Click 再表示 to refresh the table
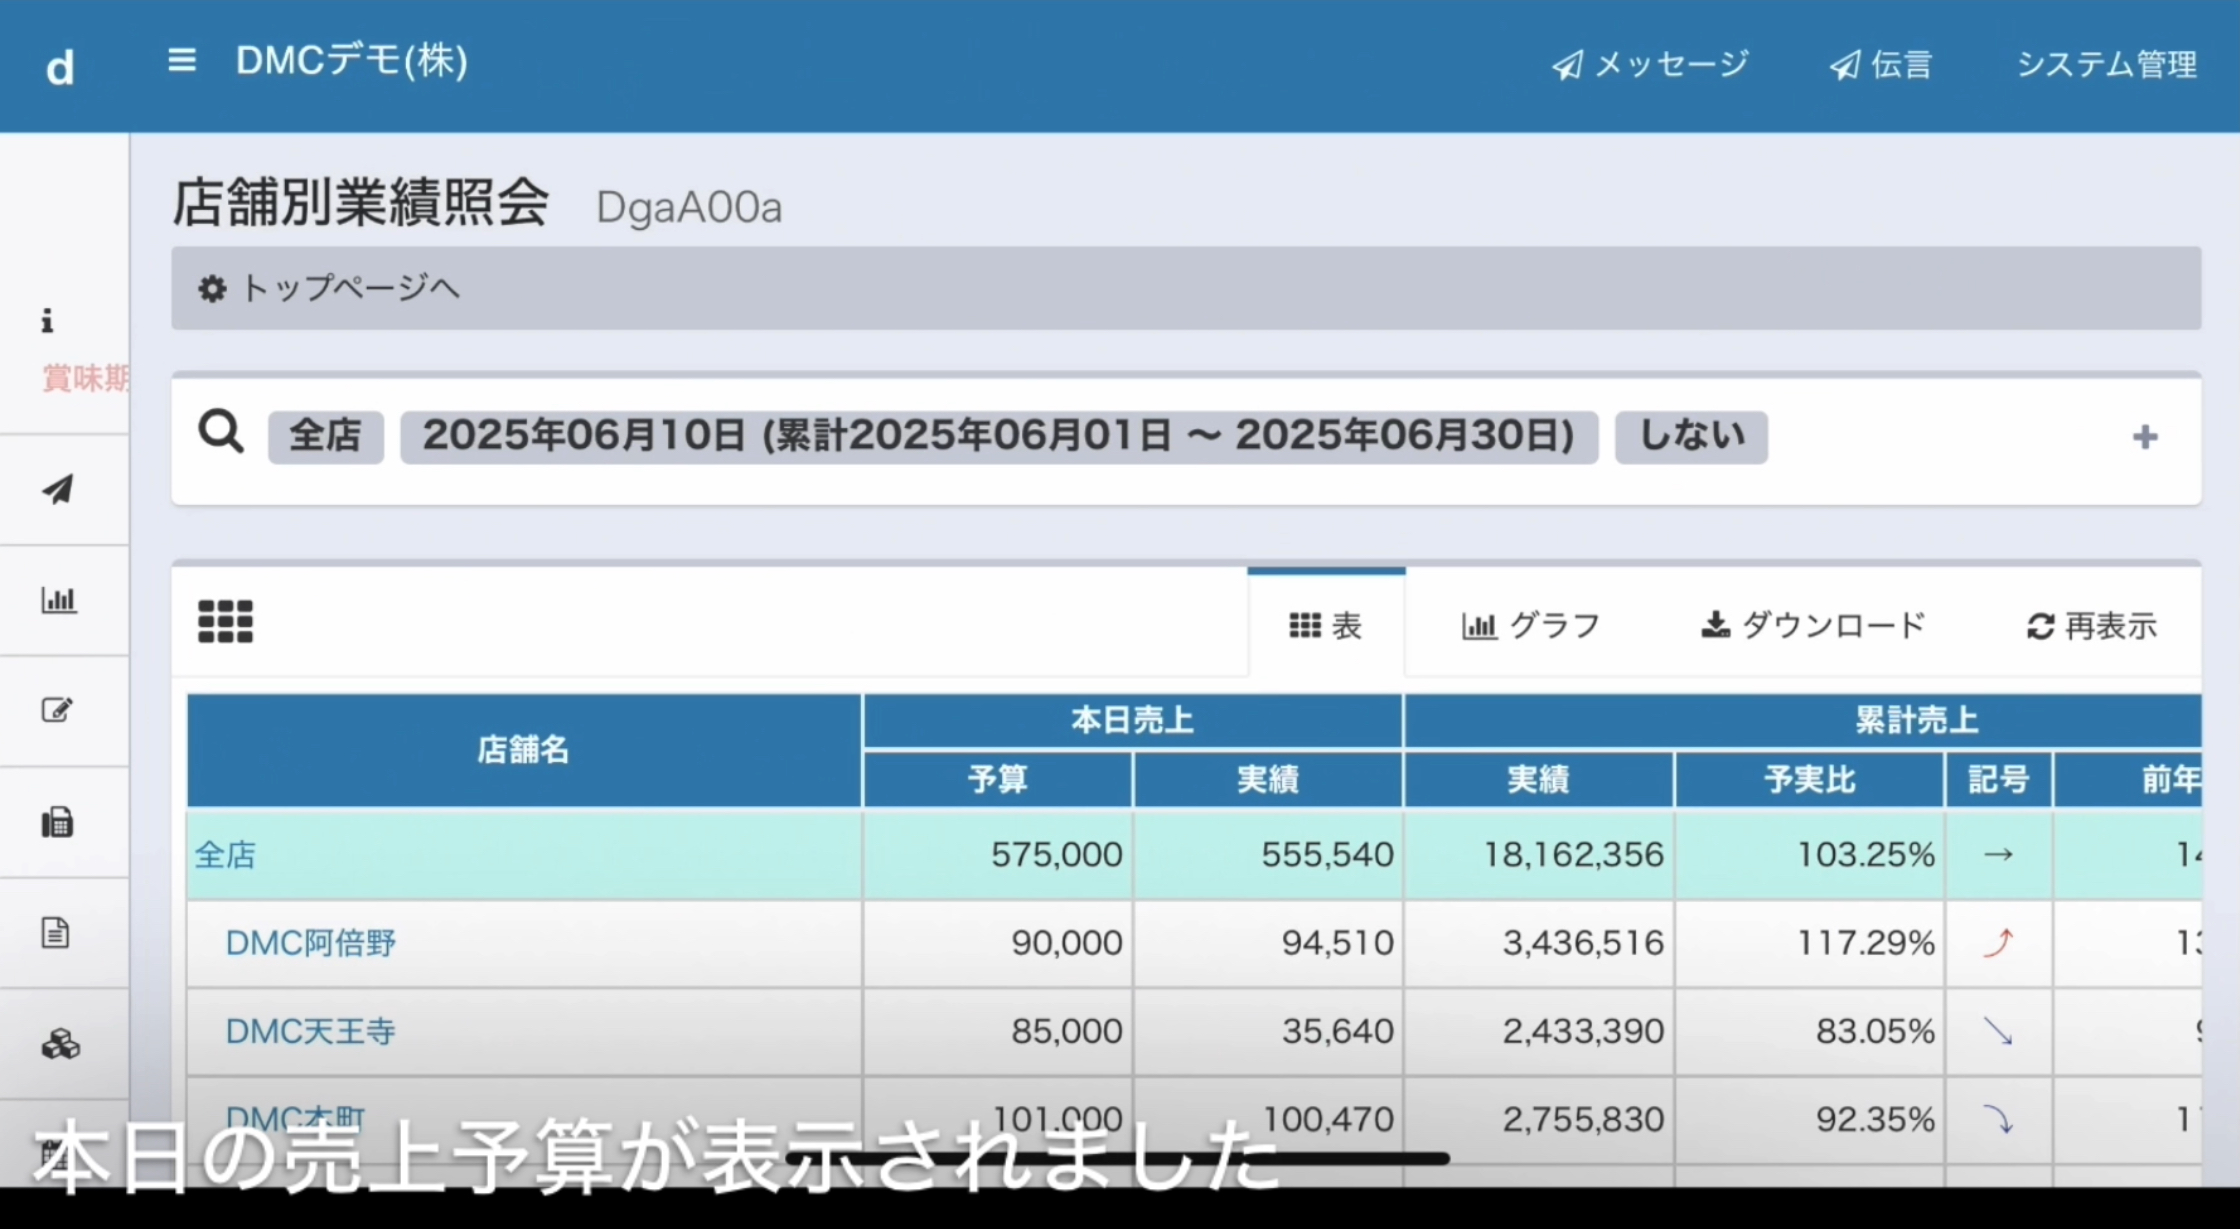This screenshot has width=2240, height=1229. pos(2091,626)
